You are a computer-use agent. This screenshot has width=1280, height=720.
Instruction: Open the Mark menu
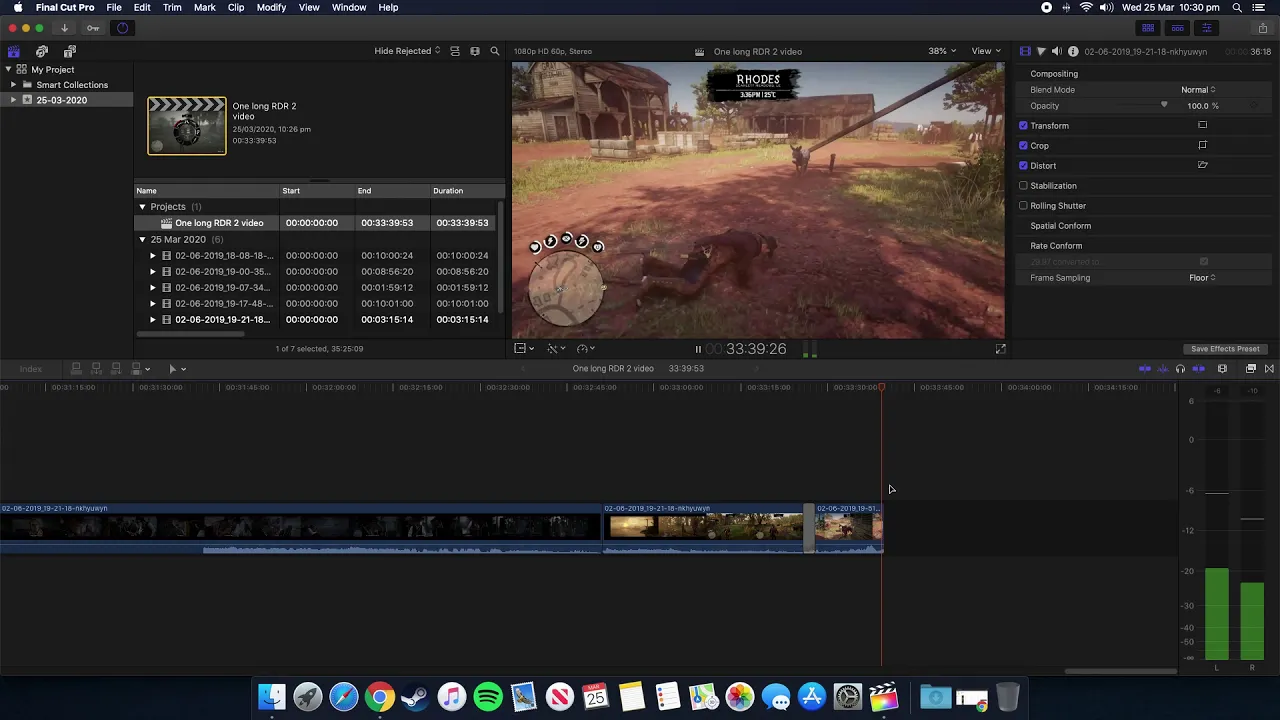click(x=204, y=7)
